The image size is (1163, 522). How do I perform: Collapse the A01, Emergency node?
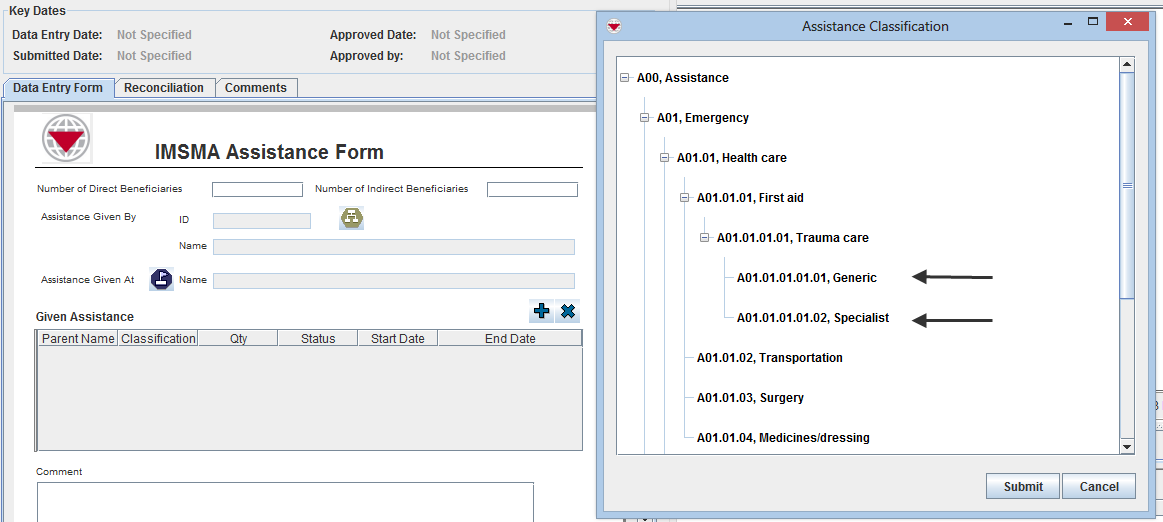[x=645, y=118]
